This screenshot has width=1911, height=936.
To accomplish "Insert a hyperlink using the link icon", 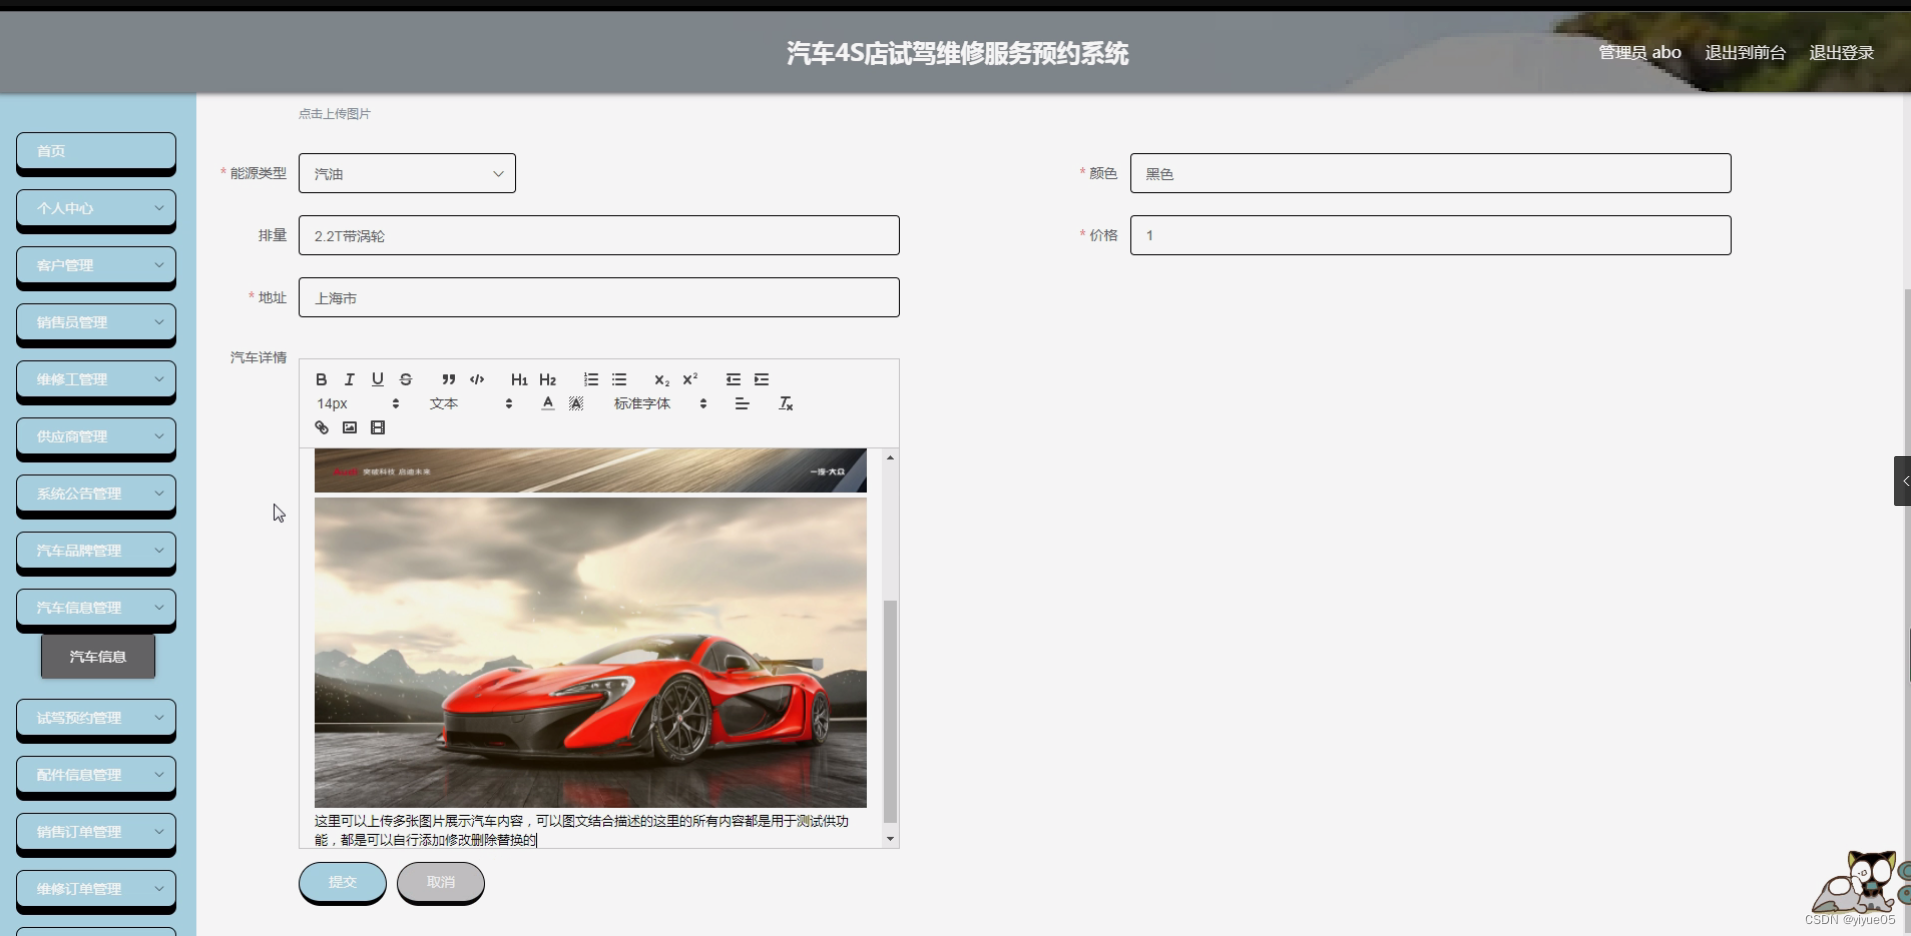I will 321,427.
